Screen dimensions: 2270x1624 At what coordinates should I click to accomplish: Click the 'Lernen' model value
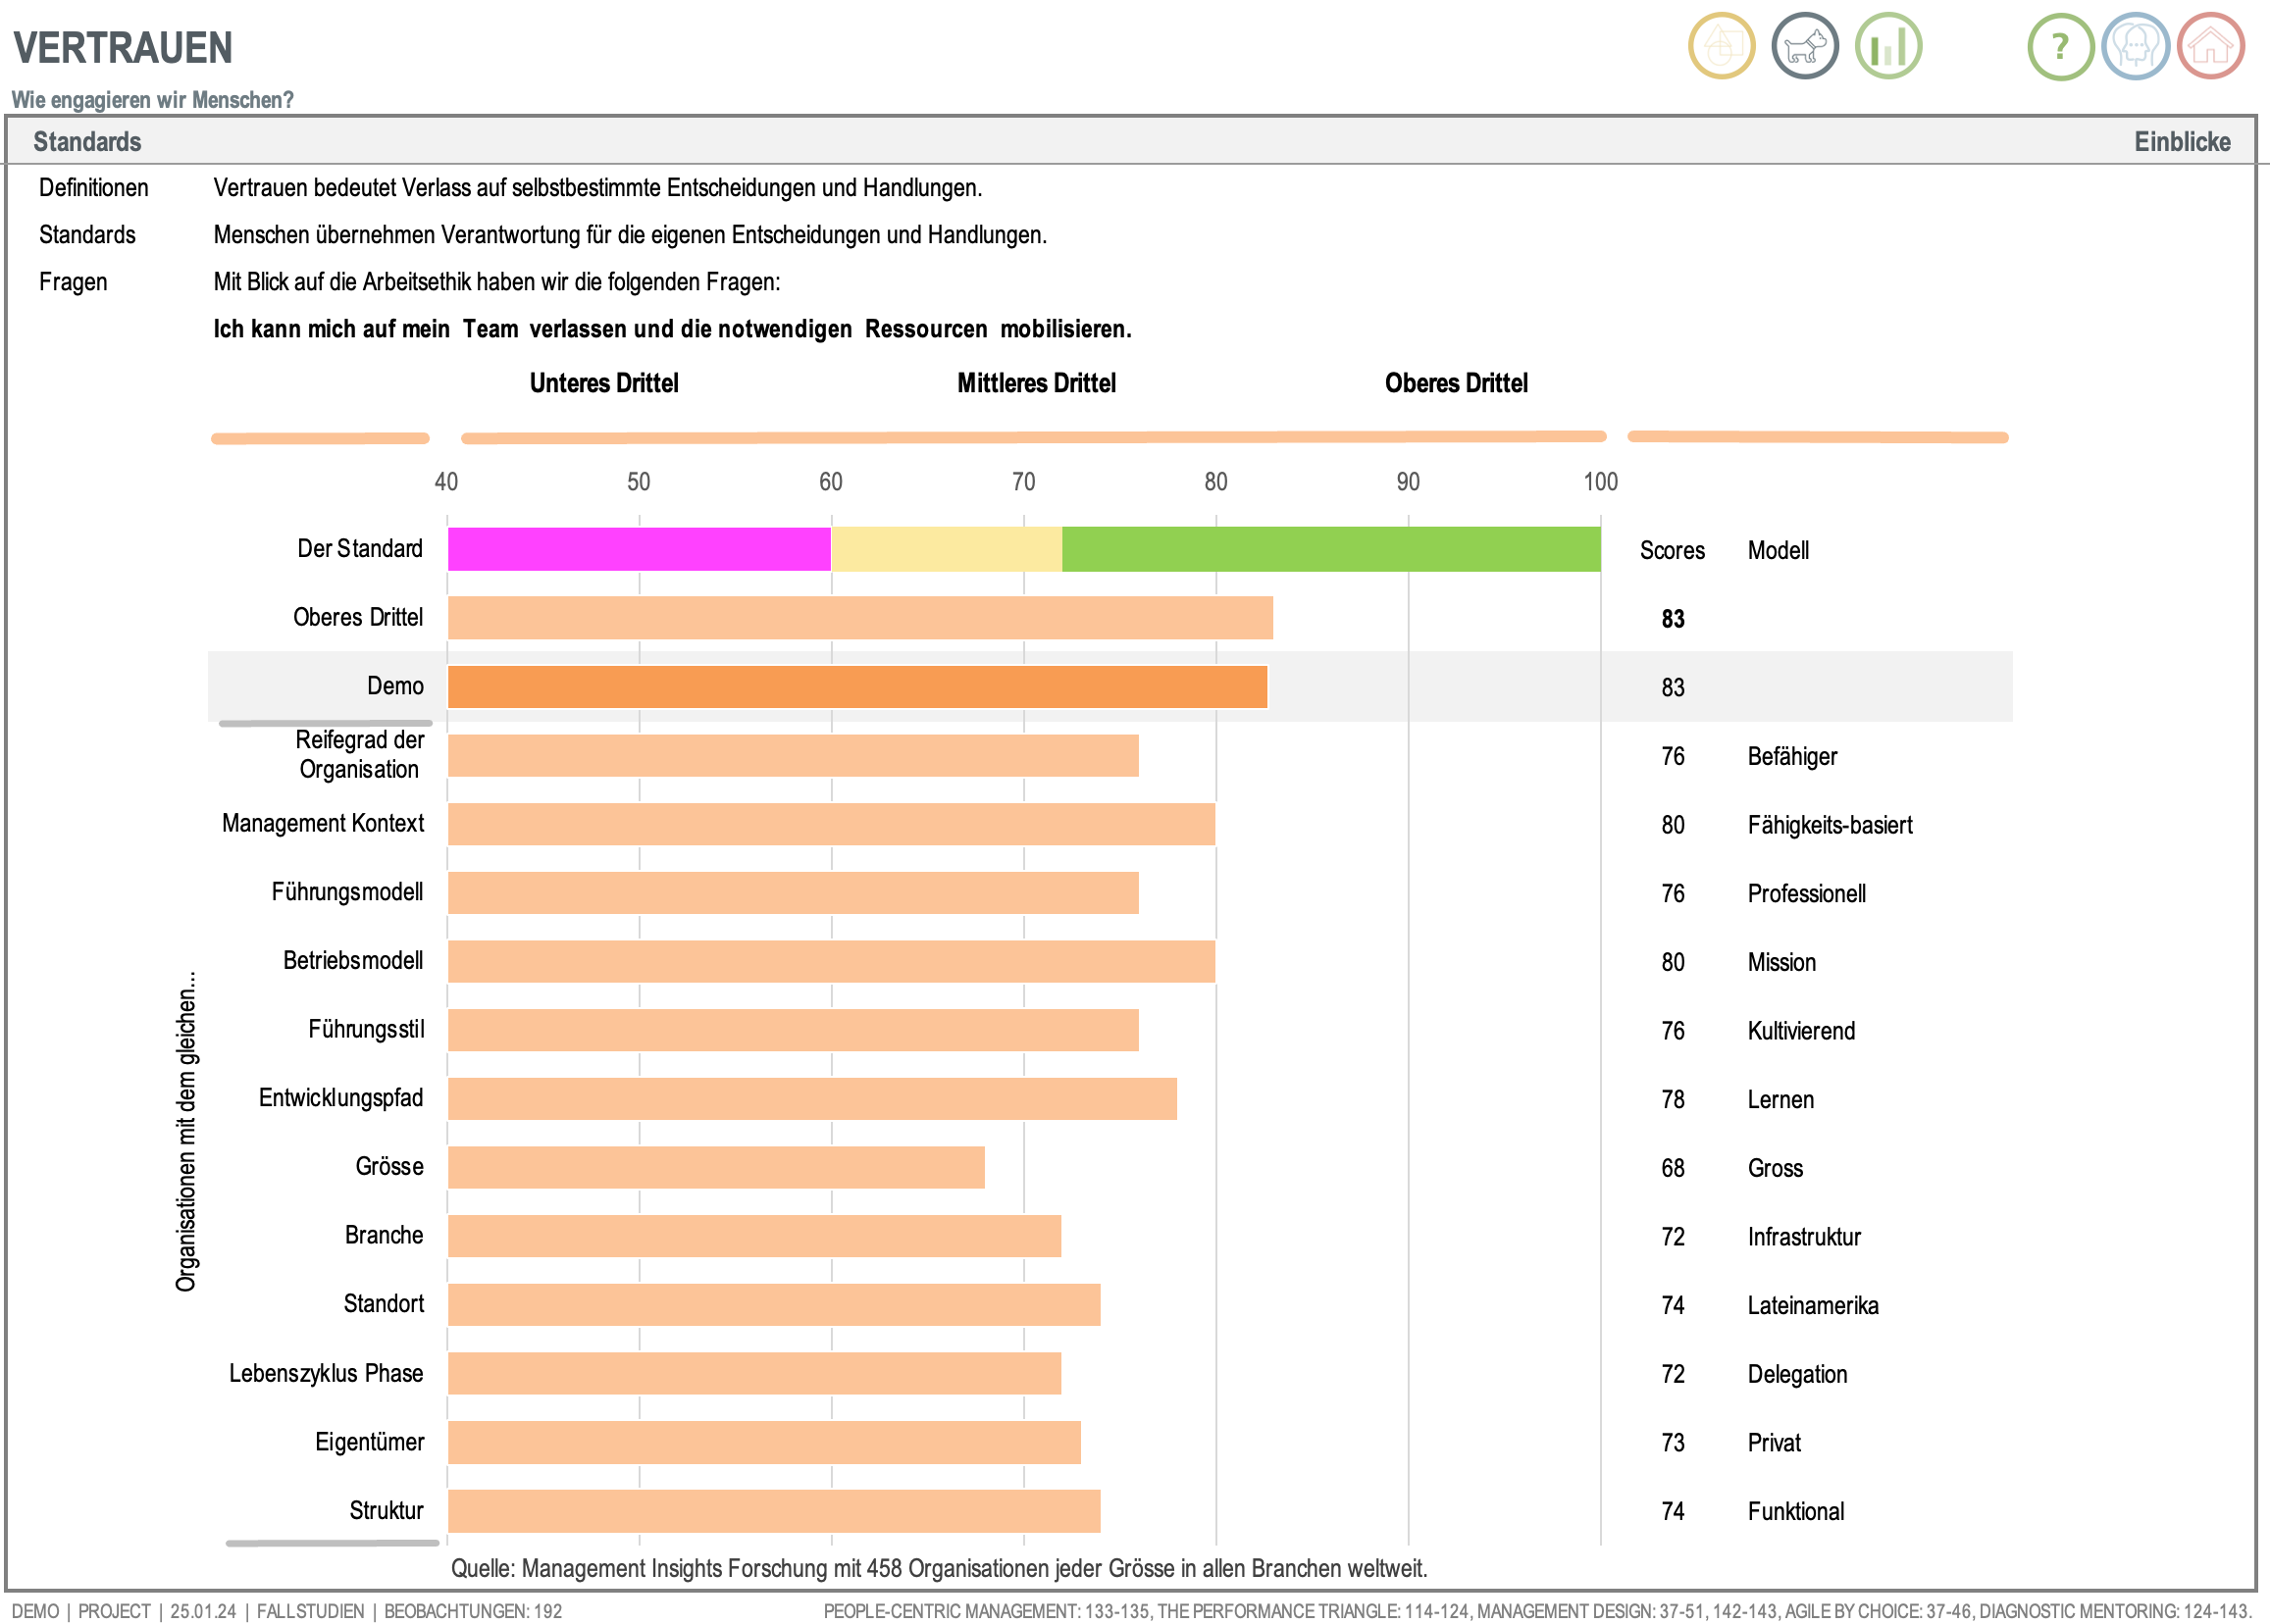pos(1780,1100)
